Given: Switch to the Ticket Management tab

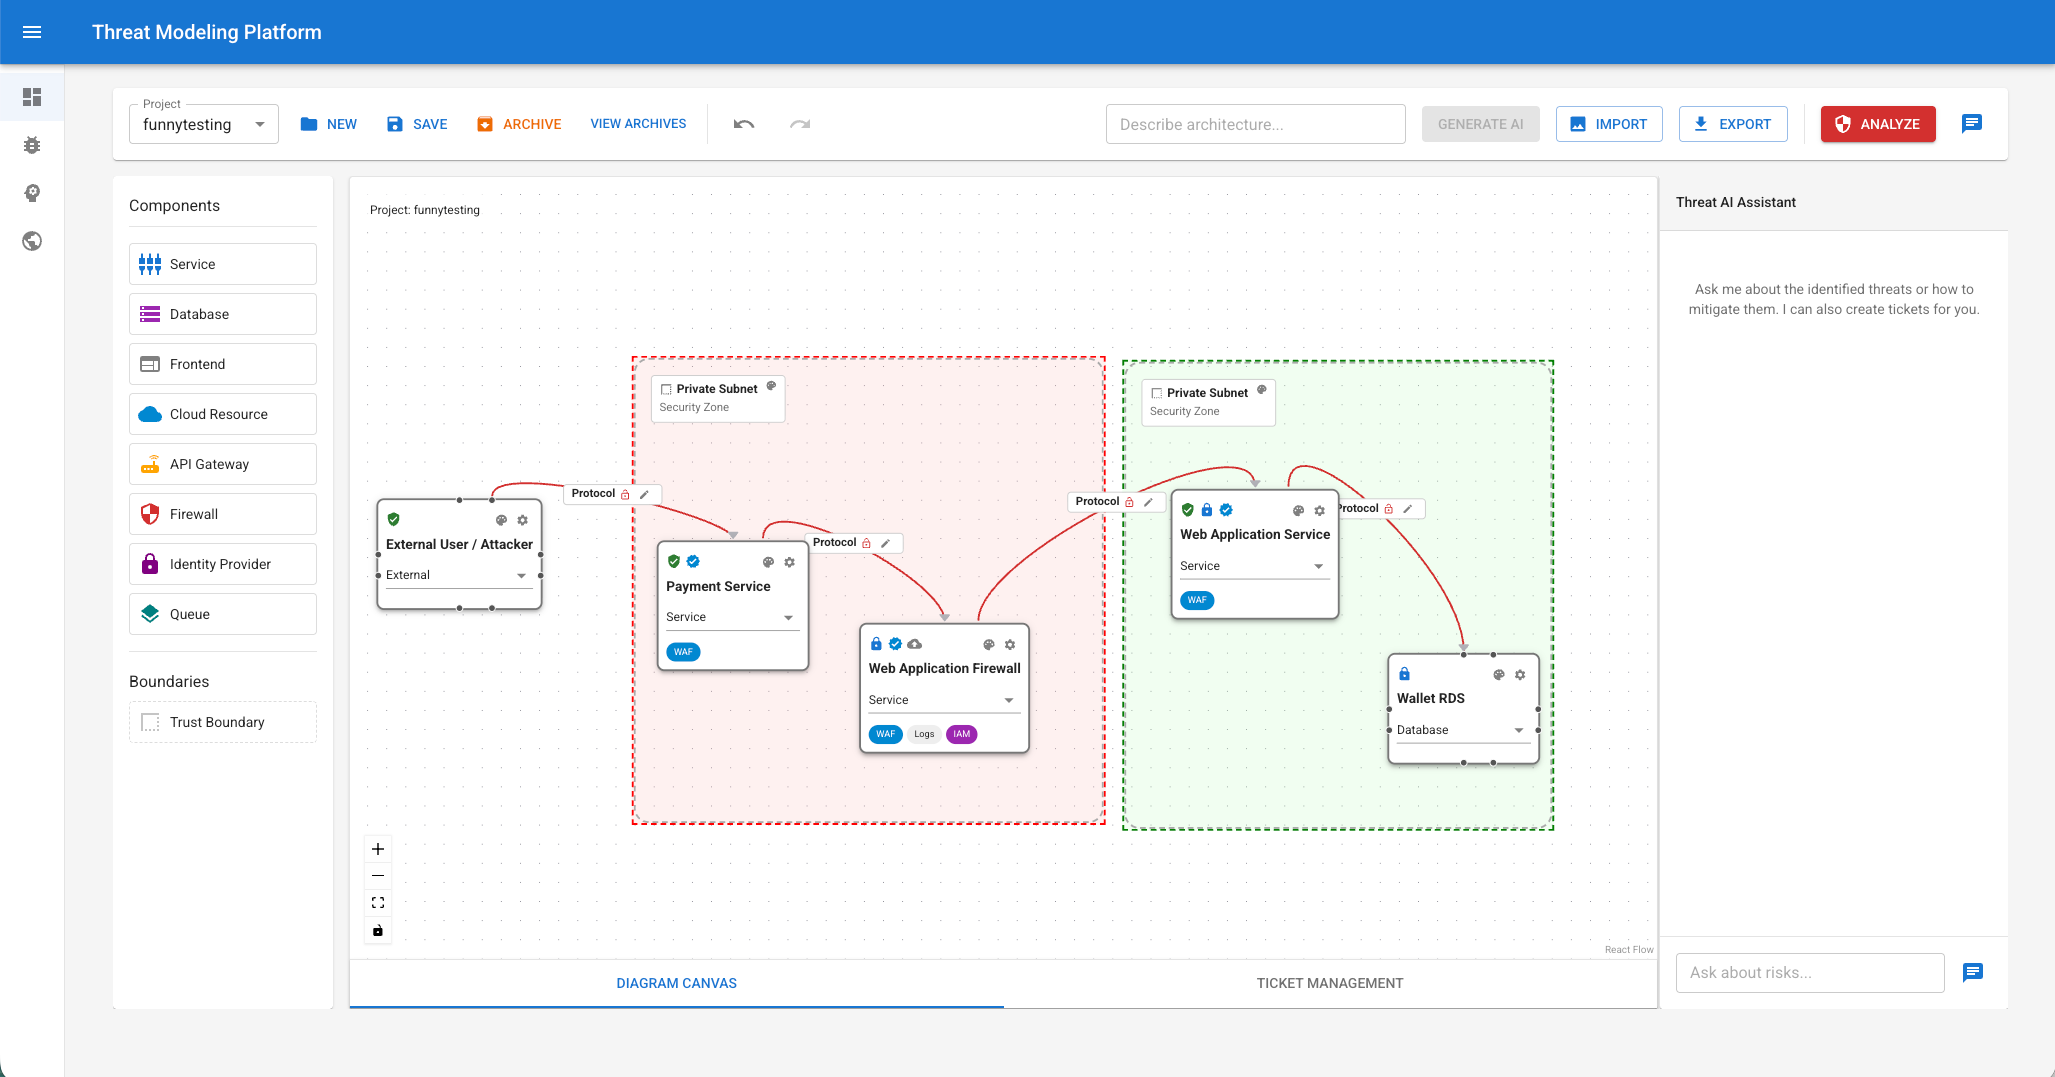Looking at the screenshot, I should click(x=1329, y=983).
